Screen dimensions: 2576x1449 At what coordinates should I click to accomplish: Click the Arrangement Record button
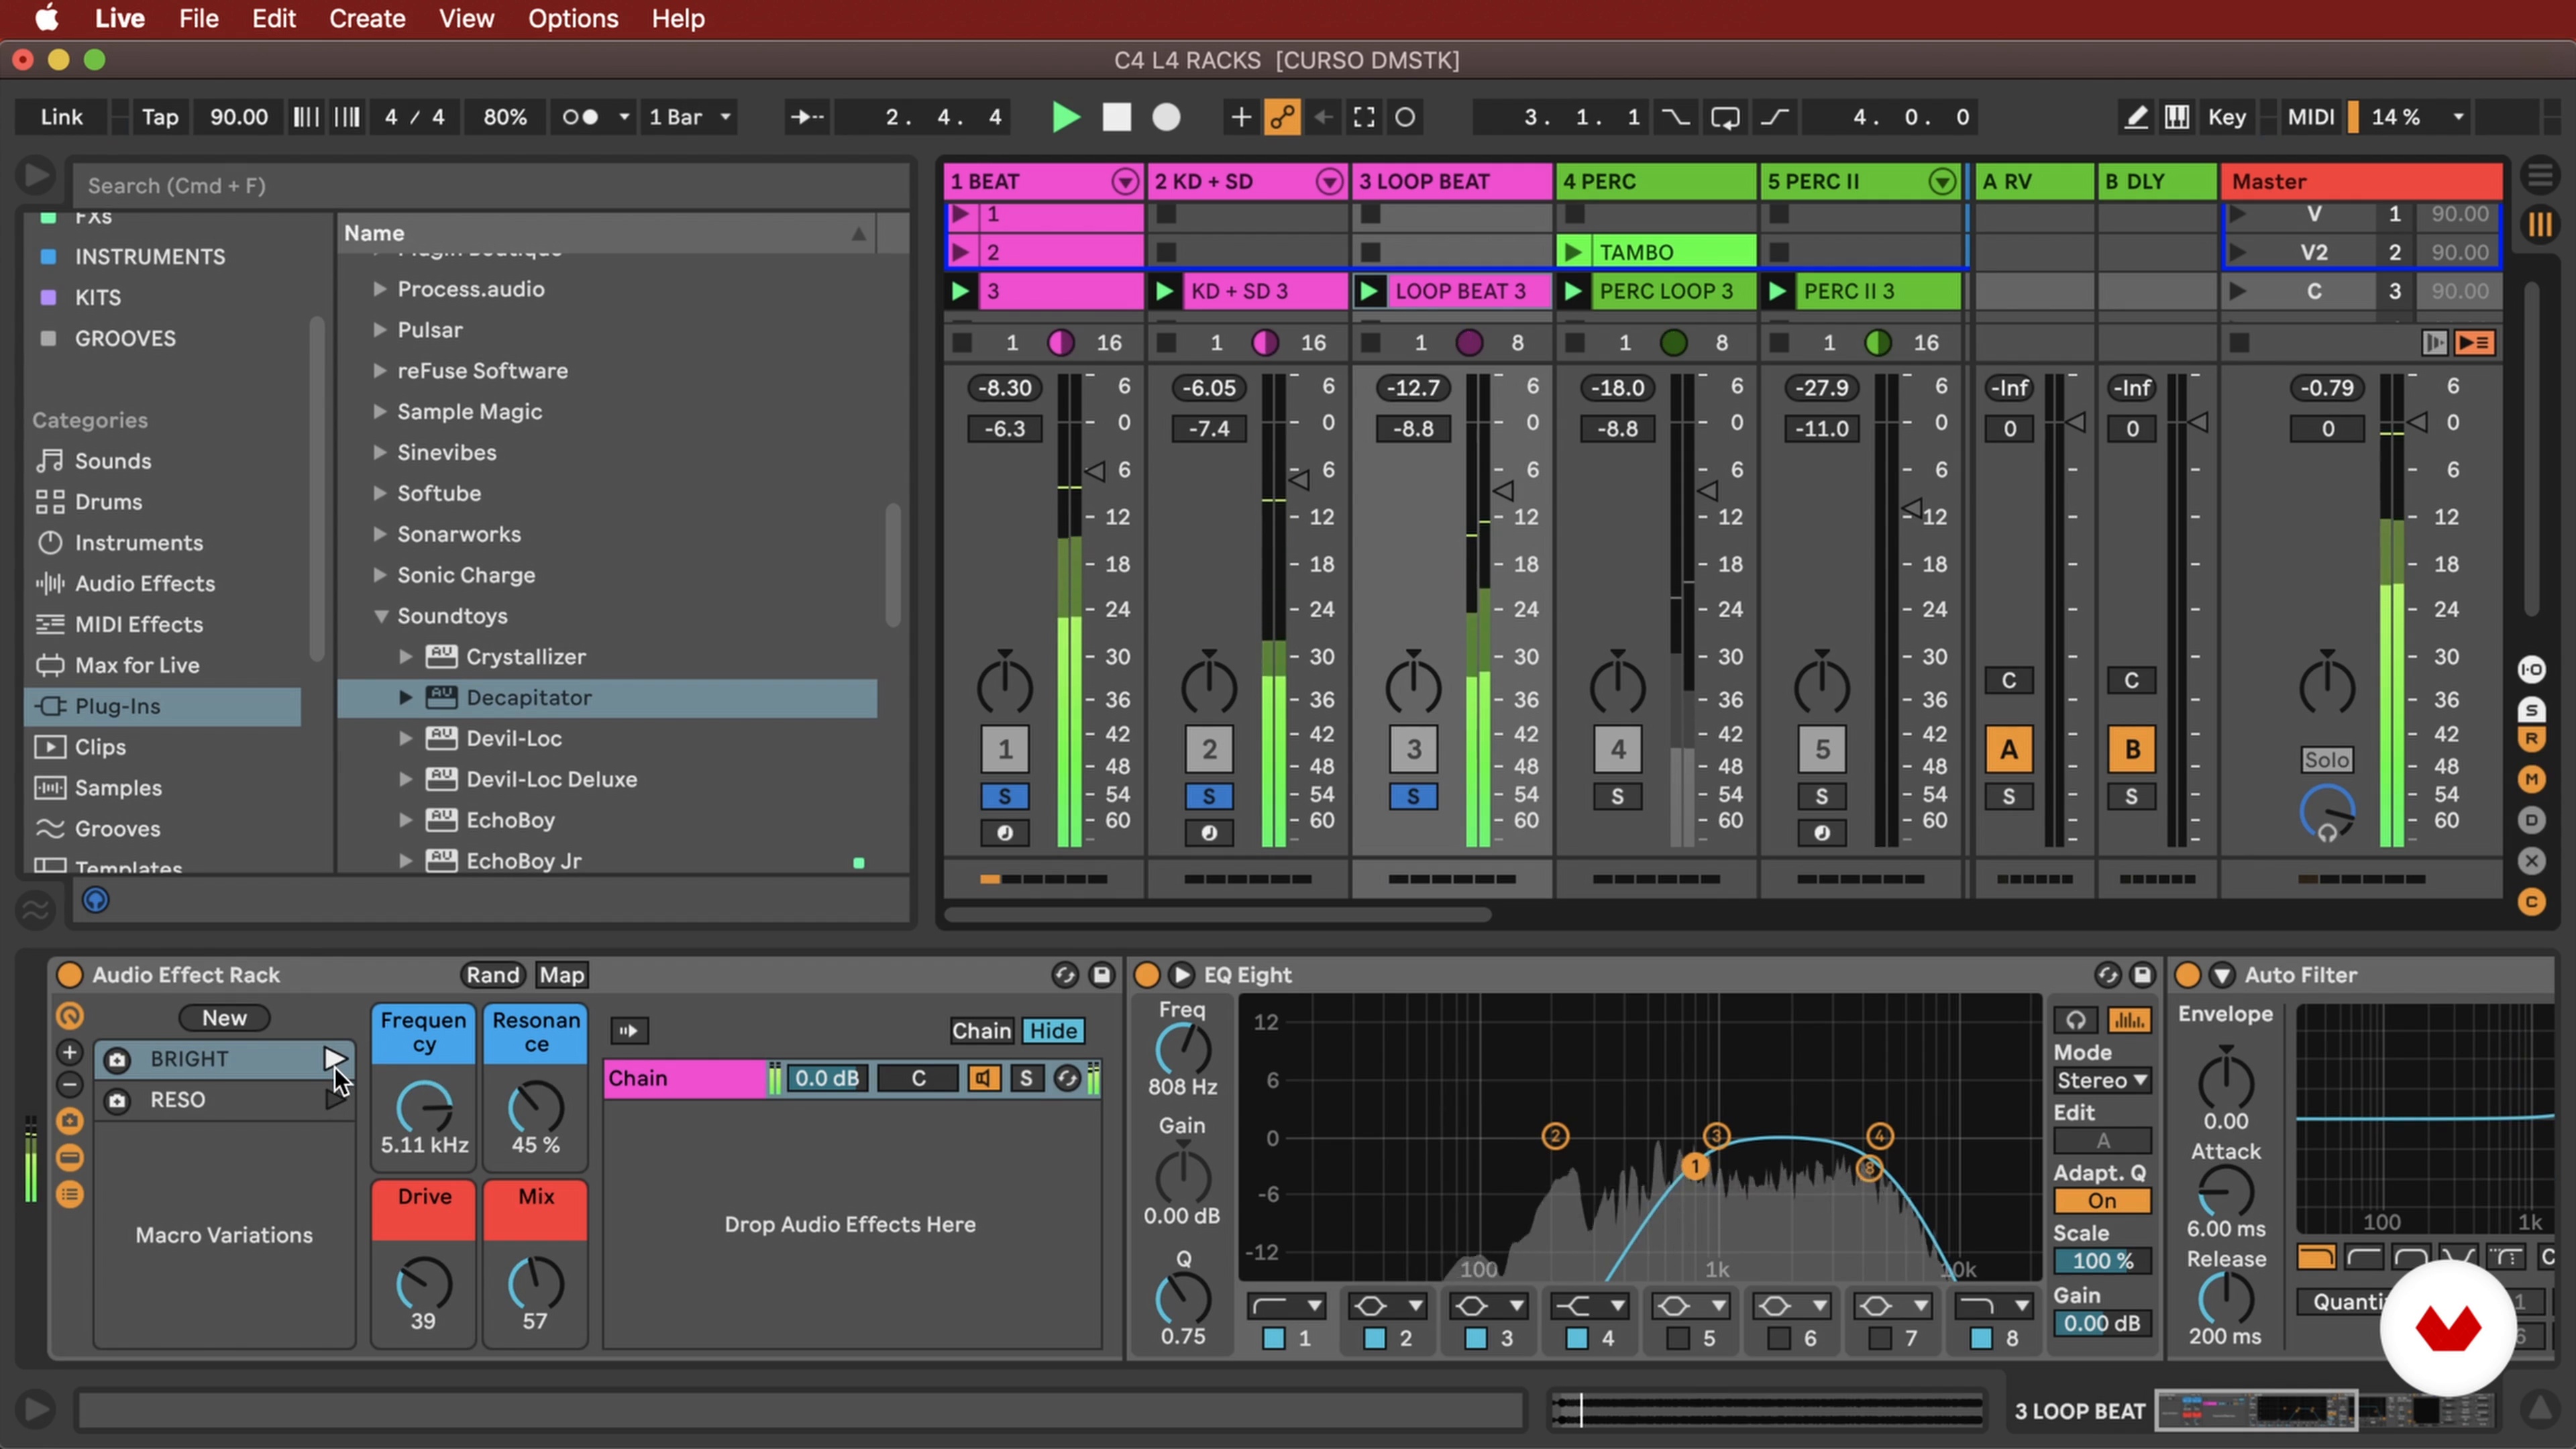coord(1166,117)
